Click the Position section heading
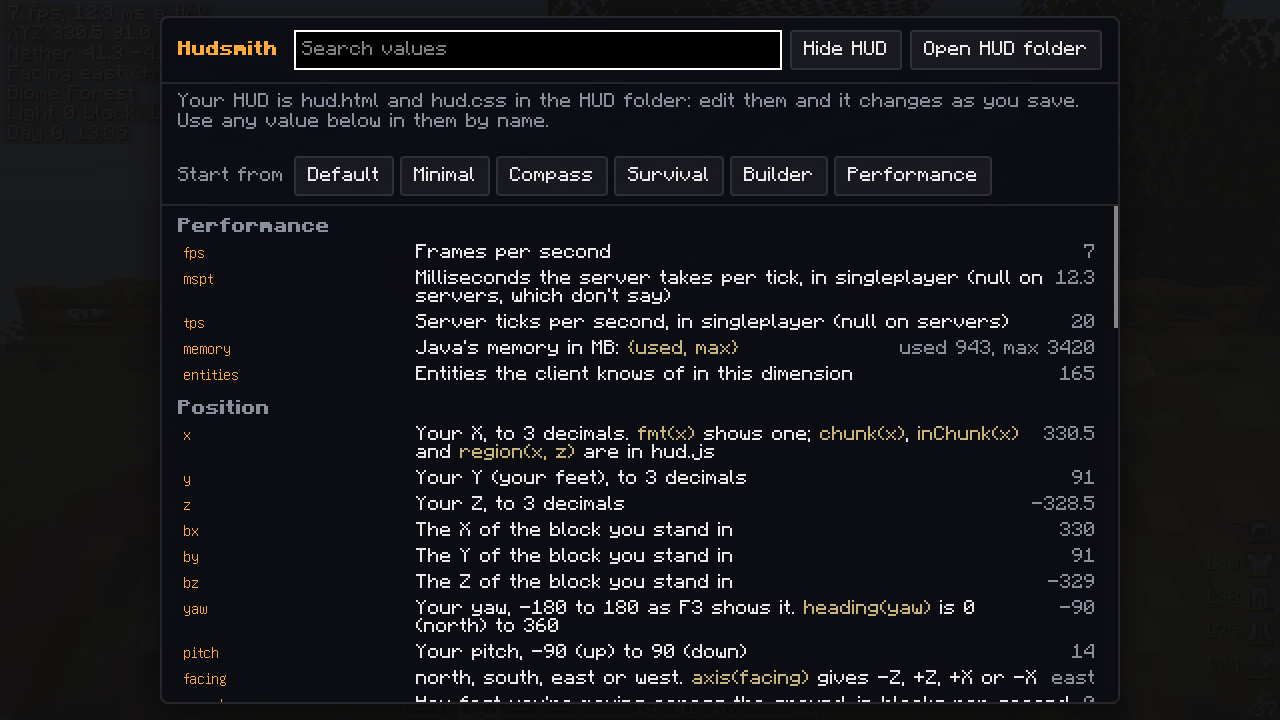The image size is (1280, 720). 223,408
